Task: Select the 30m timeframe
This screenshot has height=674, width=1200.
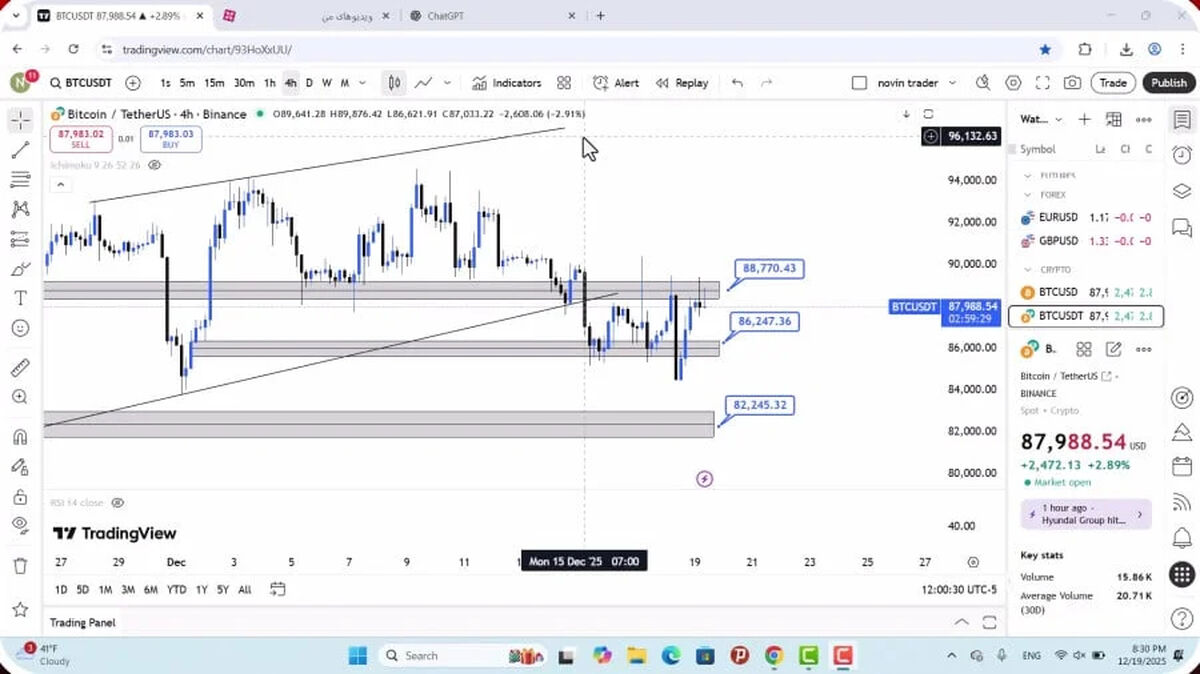Action: [x=244, y=83]
